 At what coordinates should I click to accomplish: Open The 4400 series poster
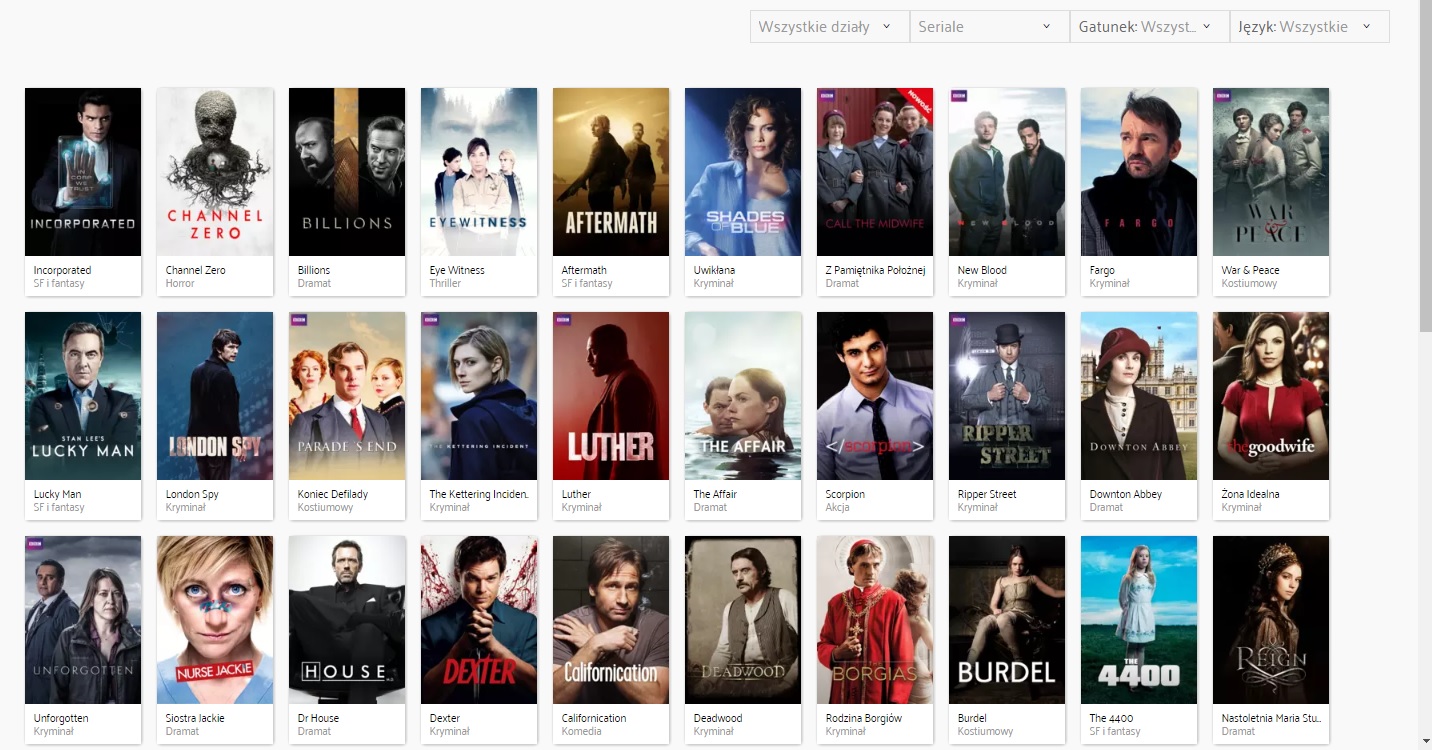[1139, 620]
